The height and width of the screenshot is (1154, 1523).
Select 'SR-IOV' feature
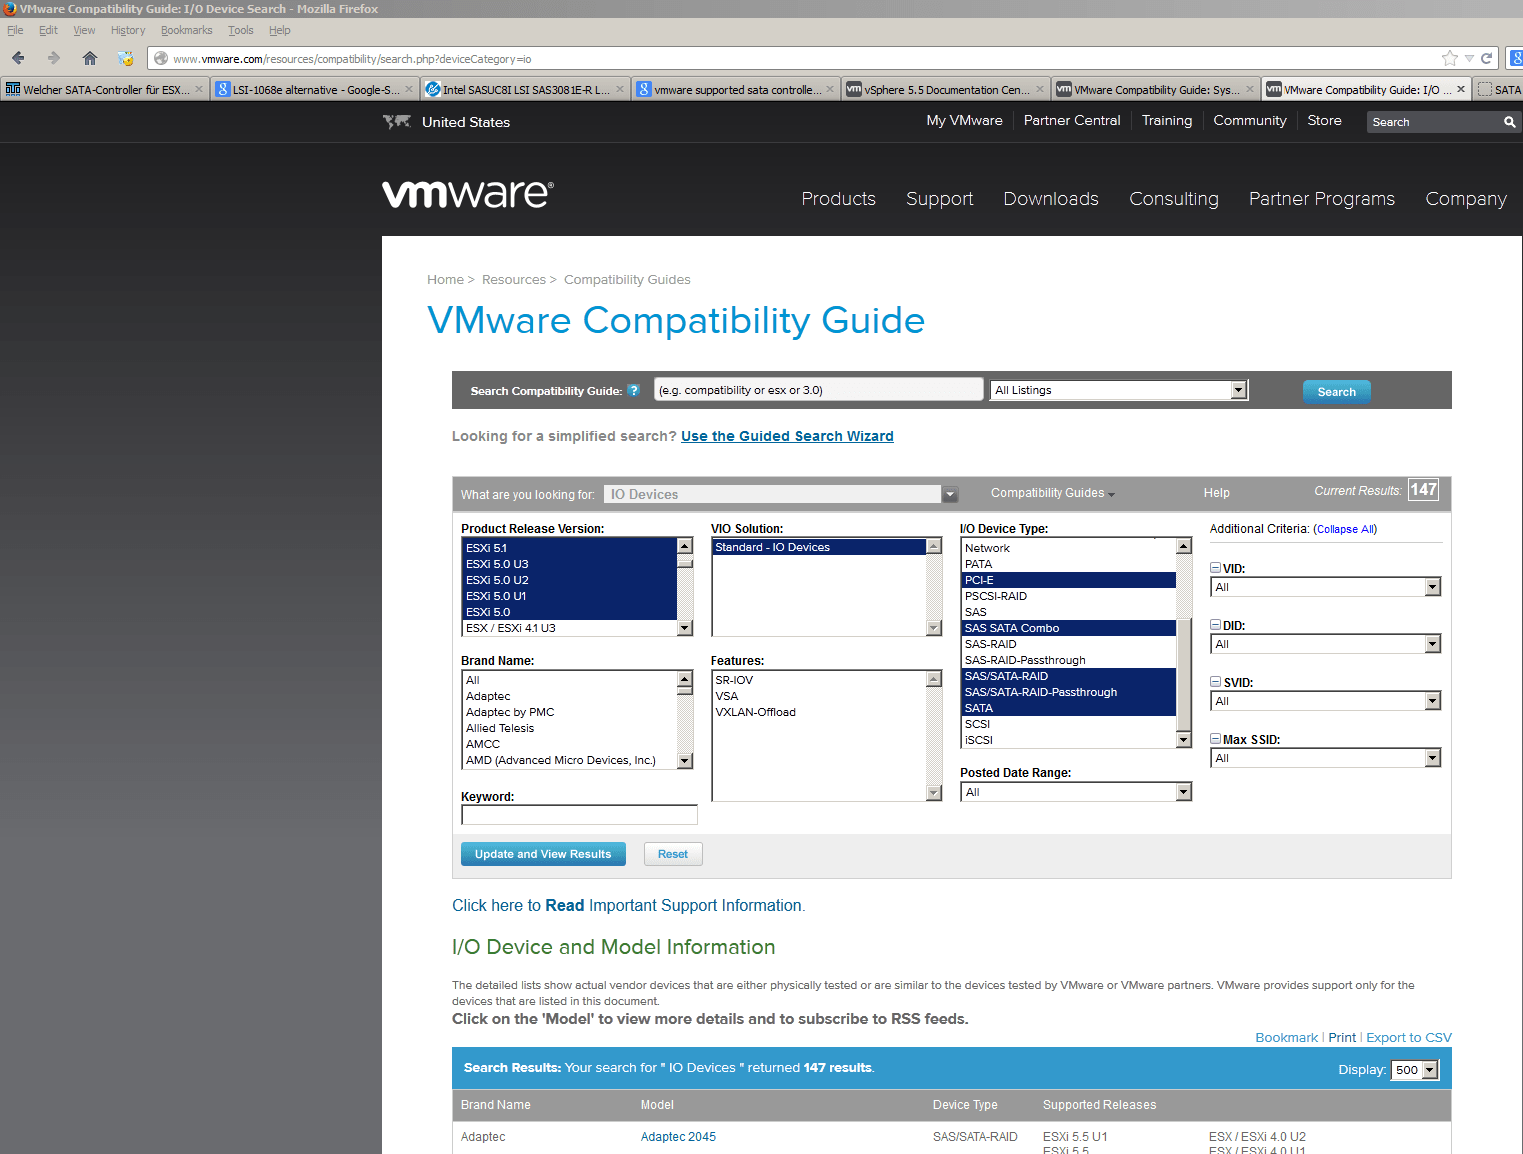tap(818, 680)
